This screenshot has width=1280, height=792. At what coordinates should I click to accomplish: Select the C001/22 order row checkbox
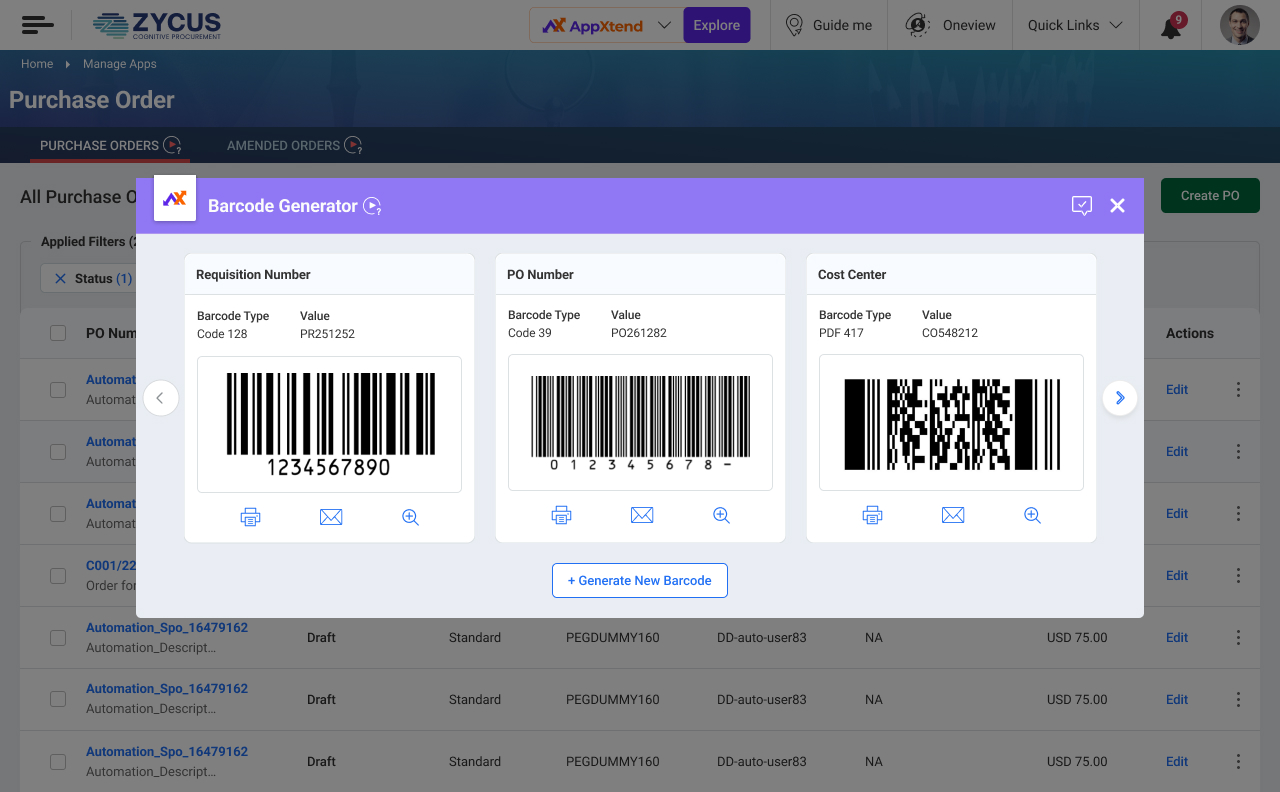pos(58,576)
